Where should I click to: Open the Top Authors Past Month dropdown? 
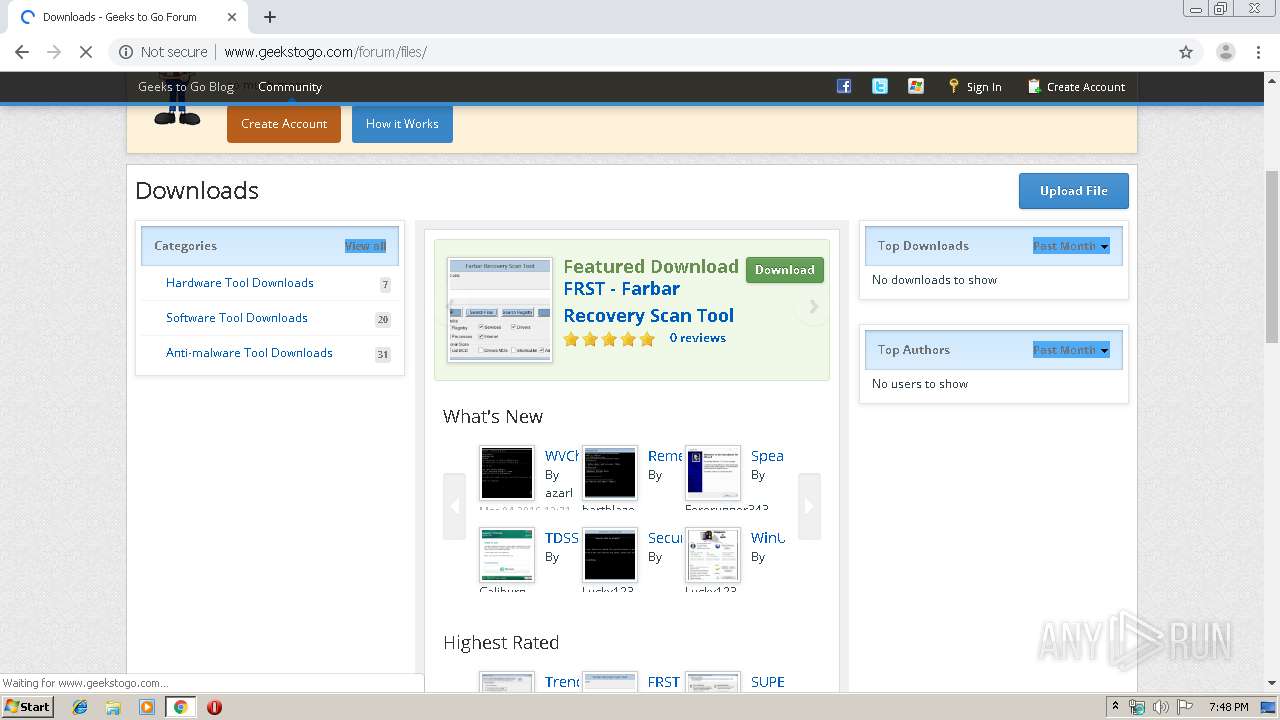[1071, 350]
